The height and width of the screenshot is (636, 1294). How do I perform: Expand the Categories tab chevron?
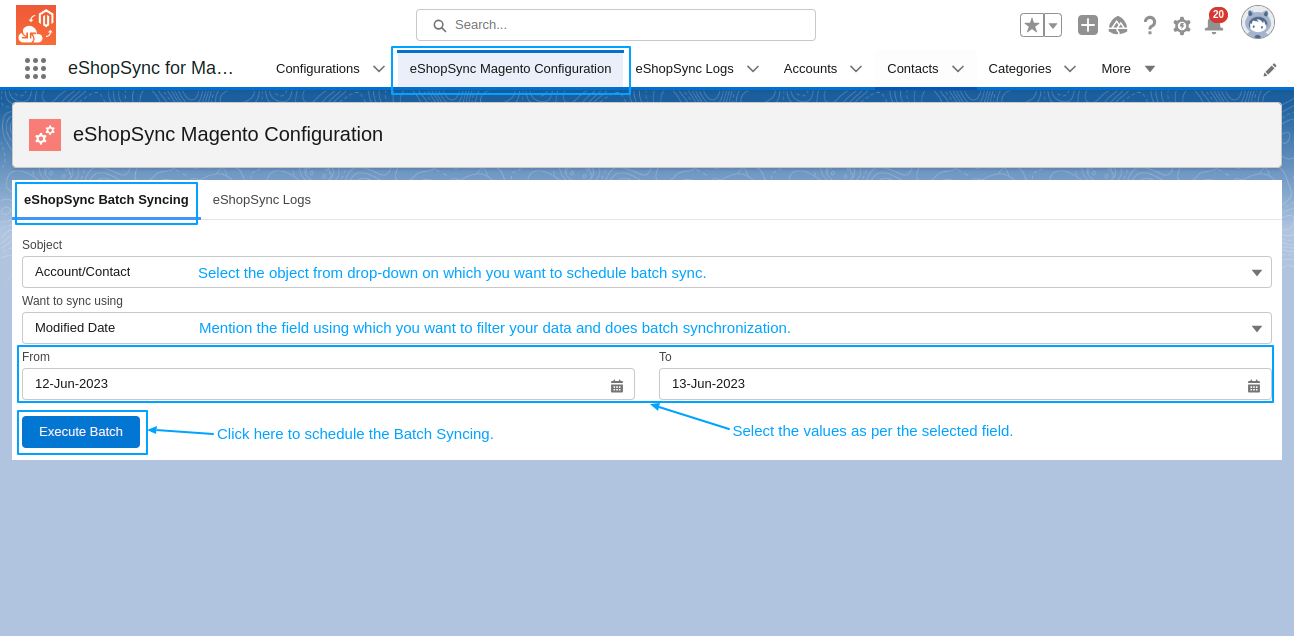click(1070, 68)
